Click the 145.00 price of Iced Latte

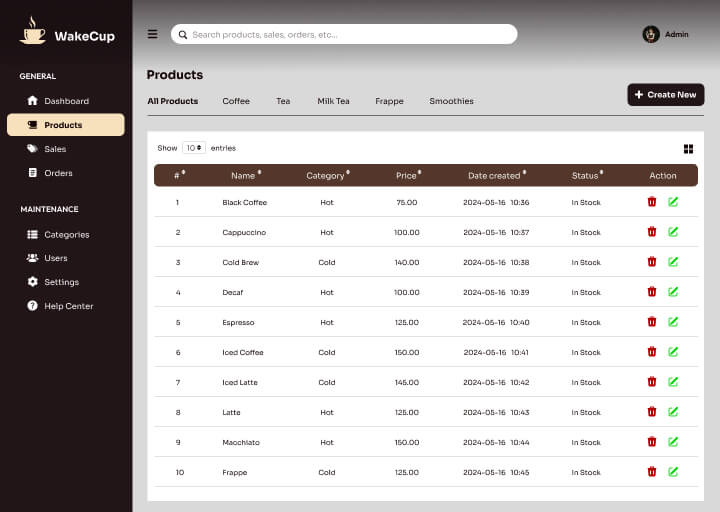click(407, 382)
